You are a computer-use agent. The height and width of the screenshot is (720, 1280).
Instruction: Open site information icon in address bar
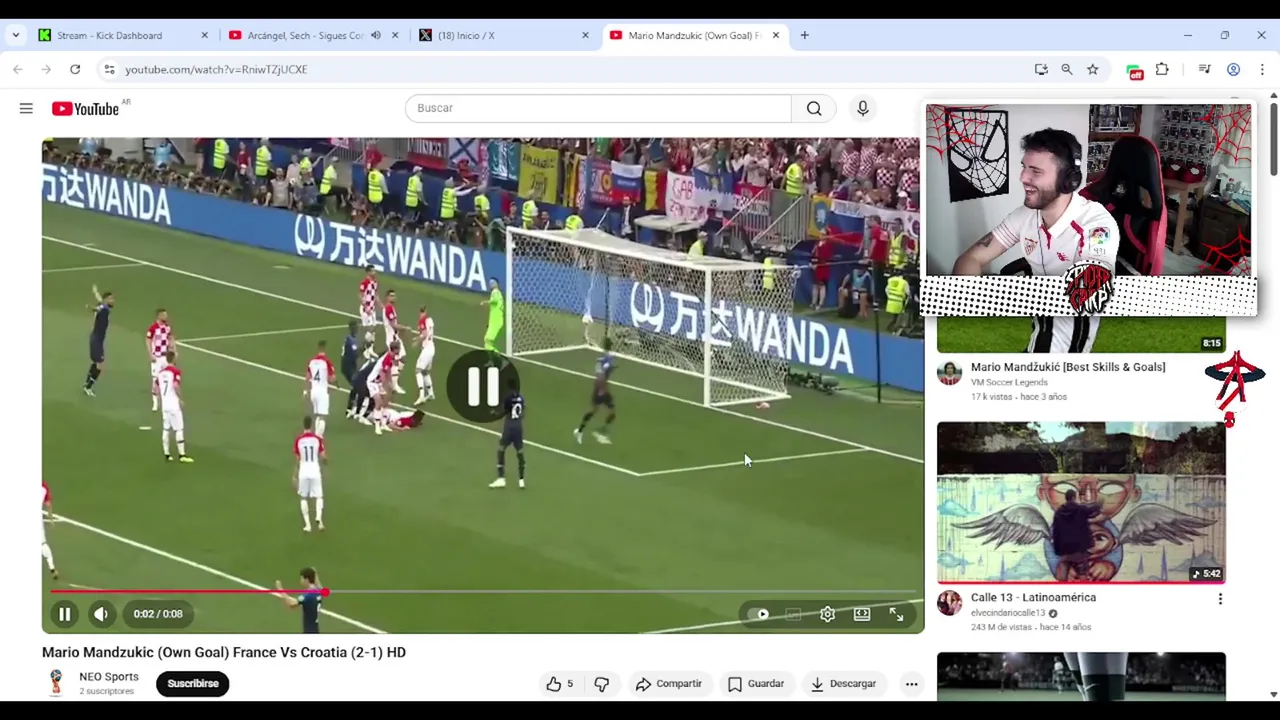pyautogui.click(x=110, y=69)
